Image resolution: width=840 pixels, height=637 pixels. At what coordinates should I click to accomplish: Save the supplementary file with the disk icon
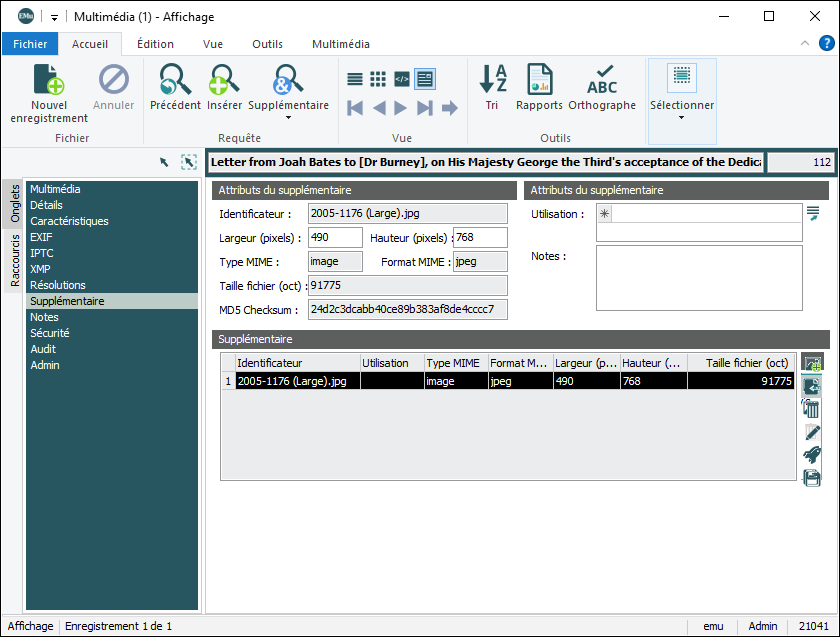tap(812, 478)
